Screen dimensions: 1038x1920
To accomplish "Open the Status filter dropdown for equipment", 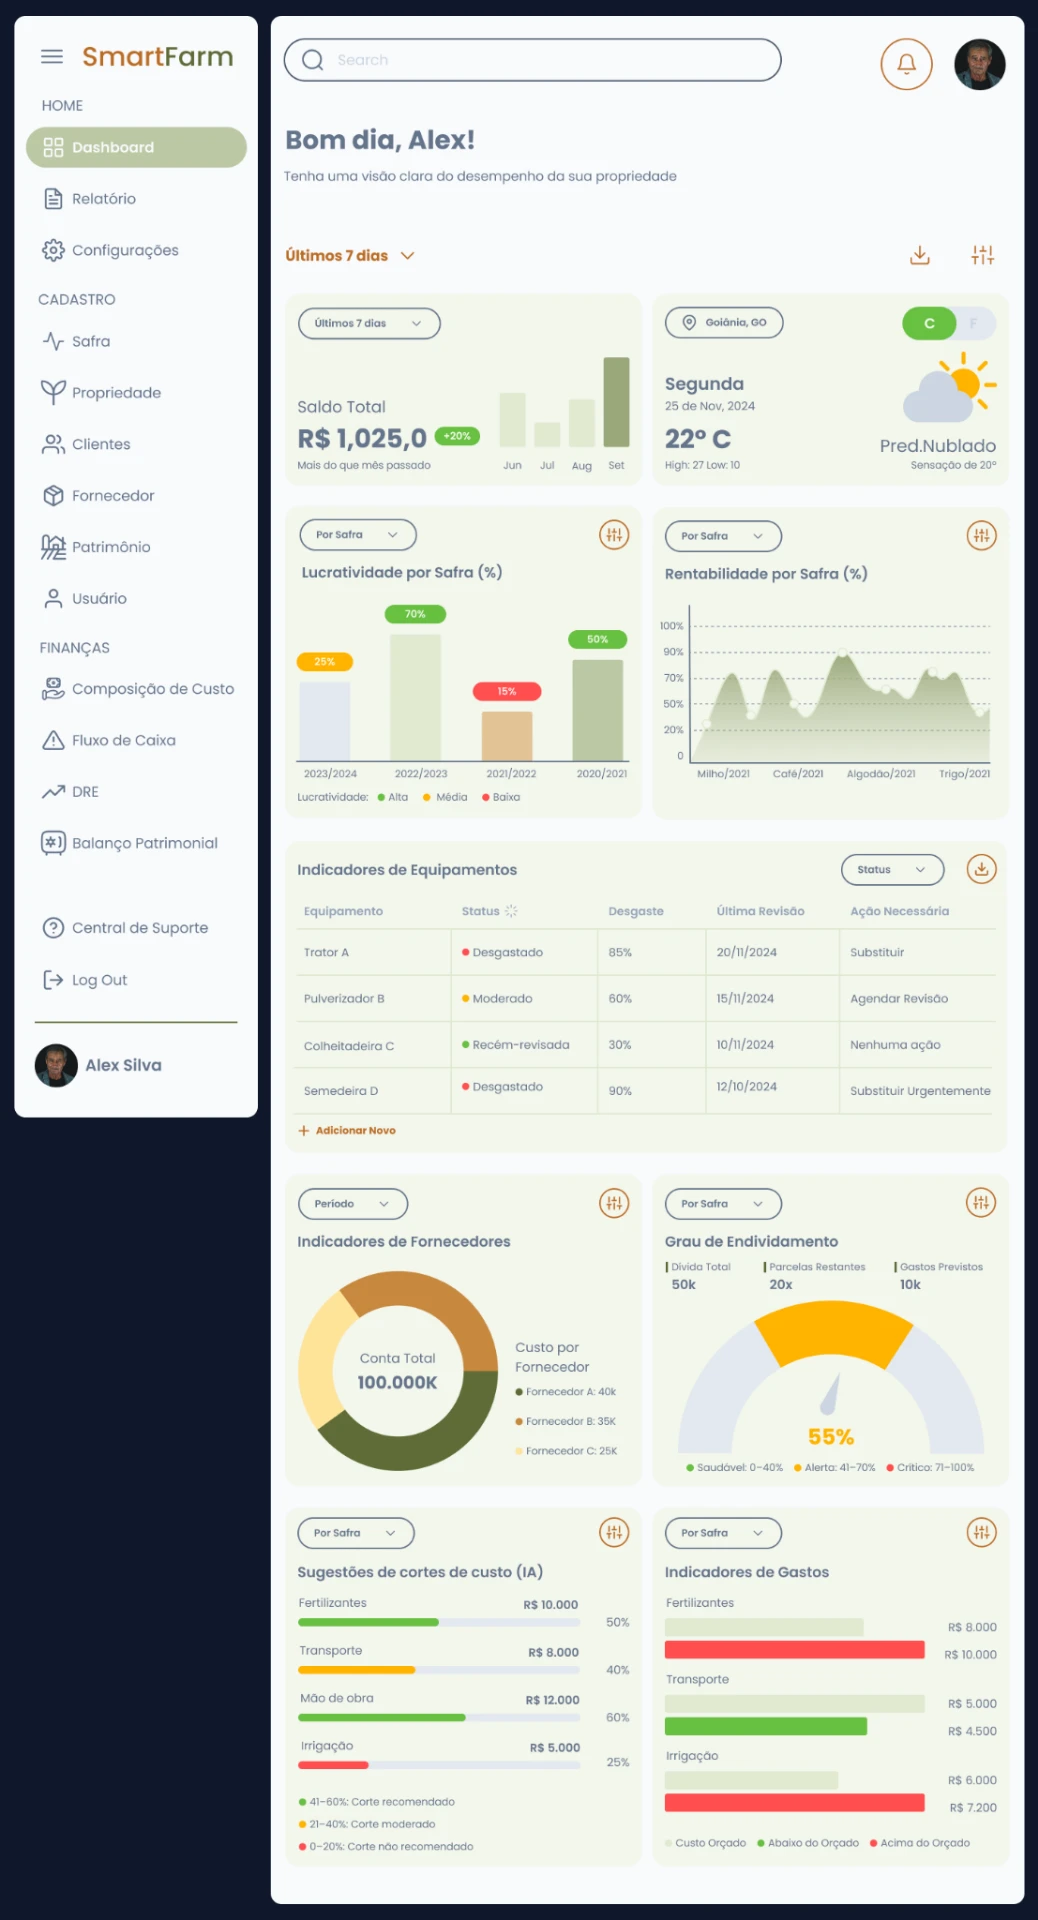I will point(892,870).
